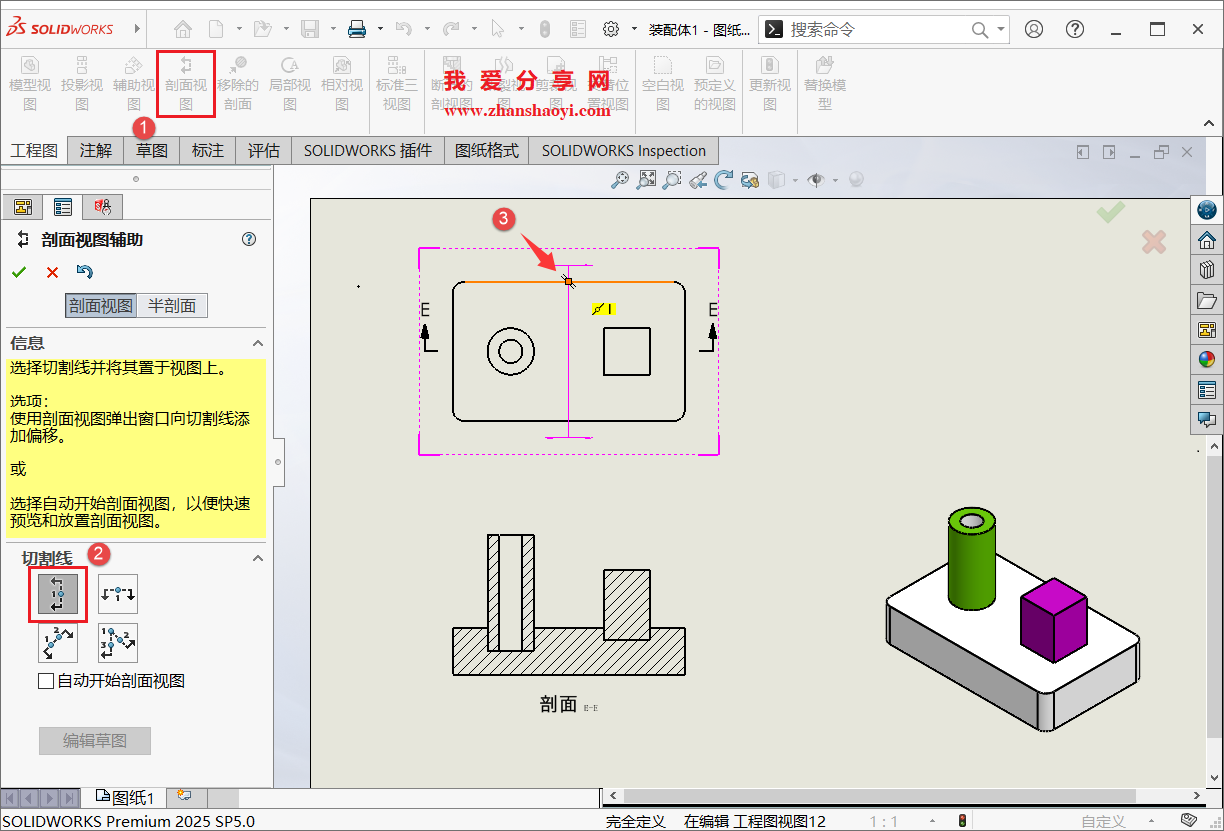This screenshot has width=1224, height=831.
Task: Open the Help question mark icon in the title bar
Action: point(1074,29)
